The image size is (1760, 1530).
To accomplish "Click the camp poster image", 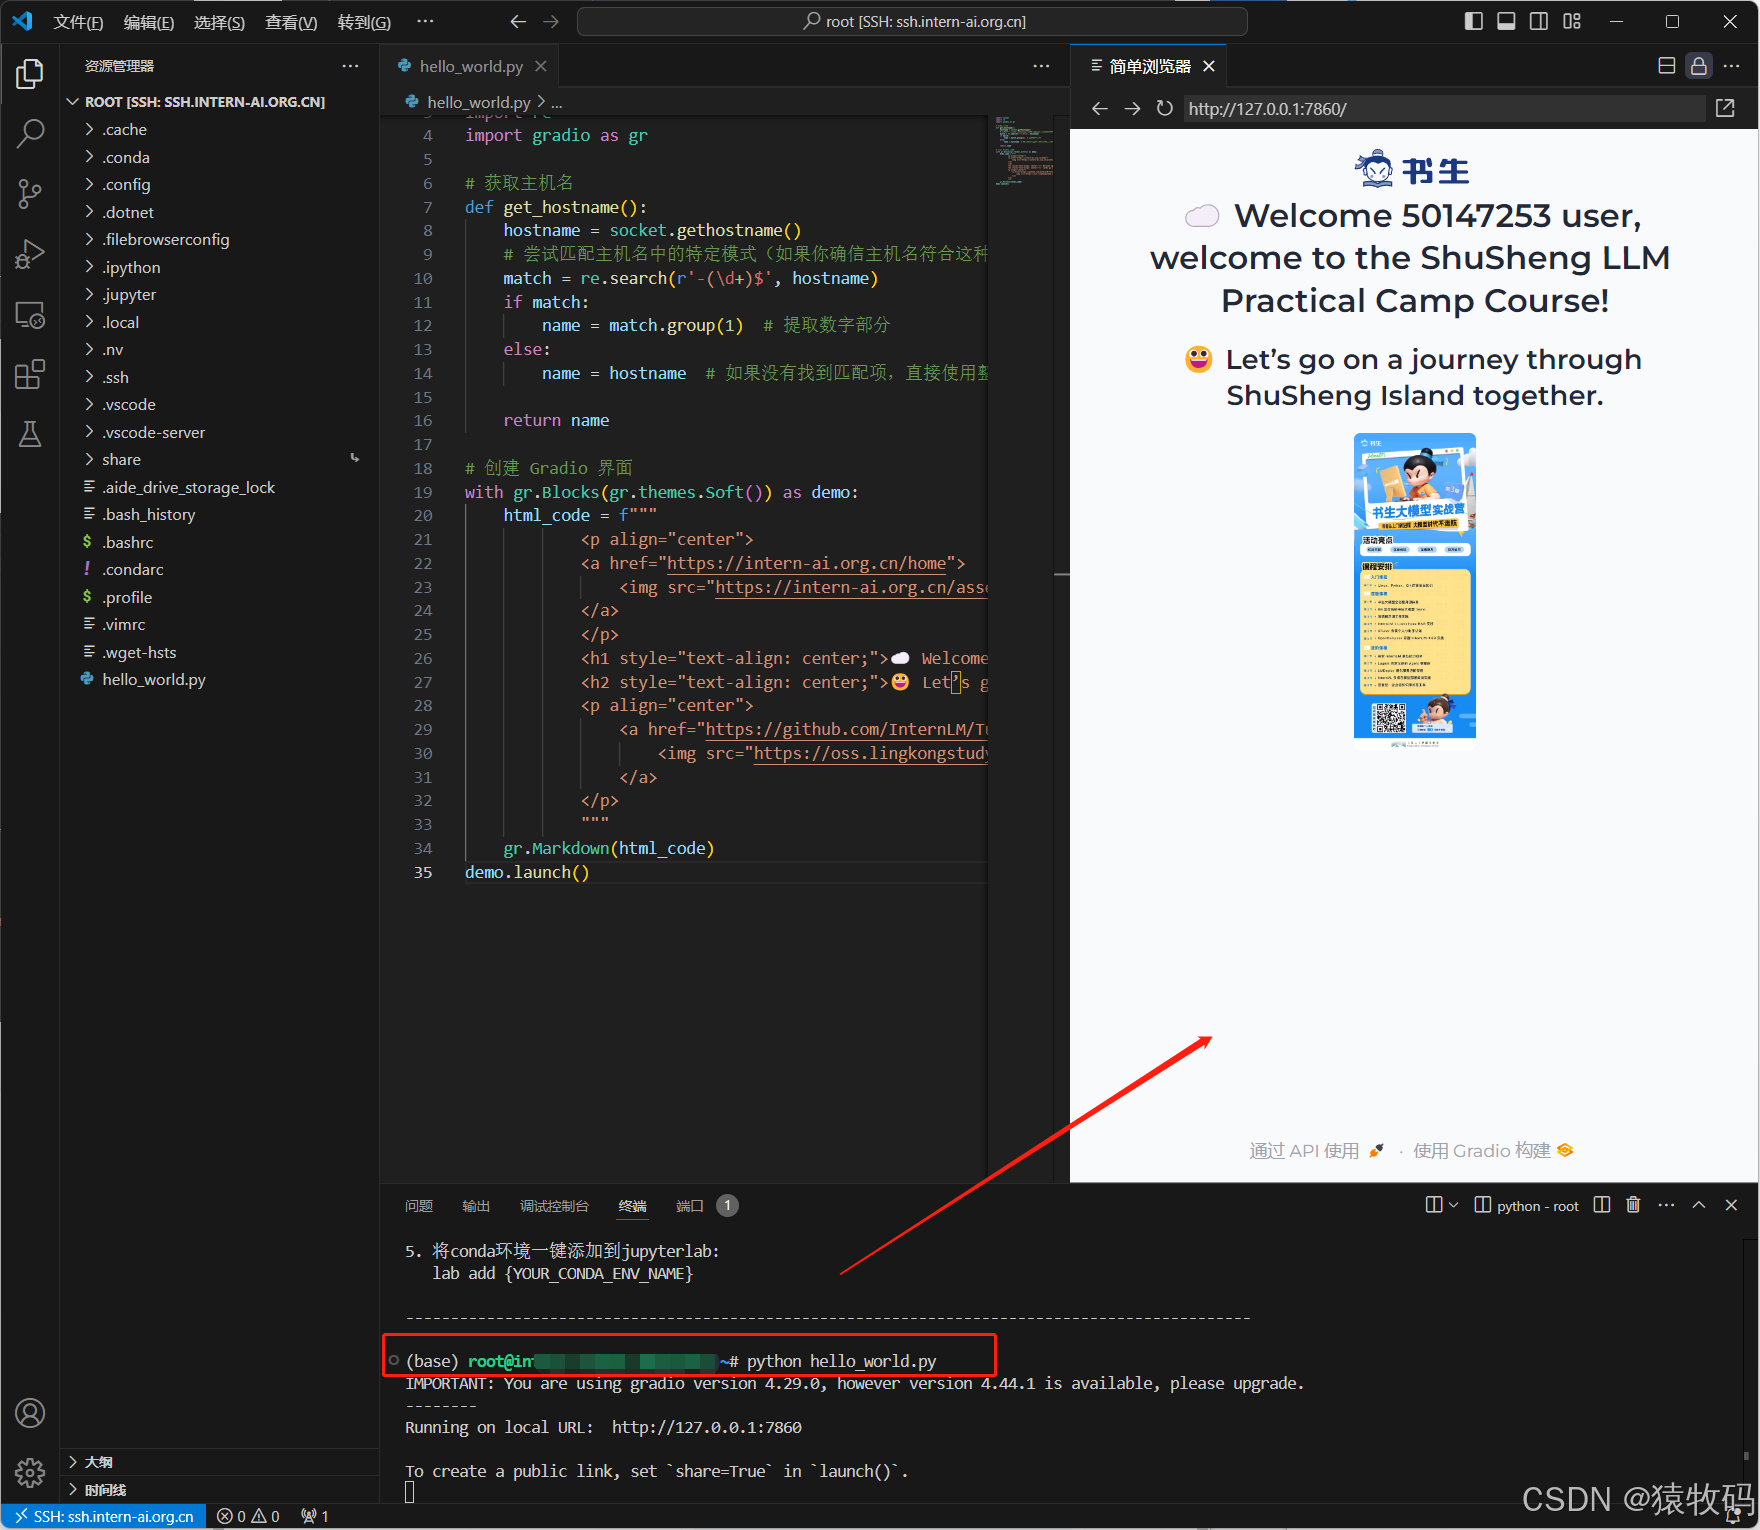I will click(x=1414, y=589).
